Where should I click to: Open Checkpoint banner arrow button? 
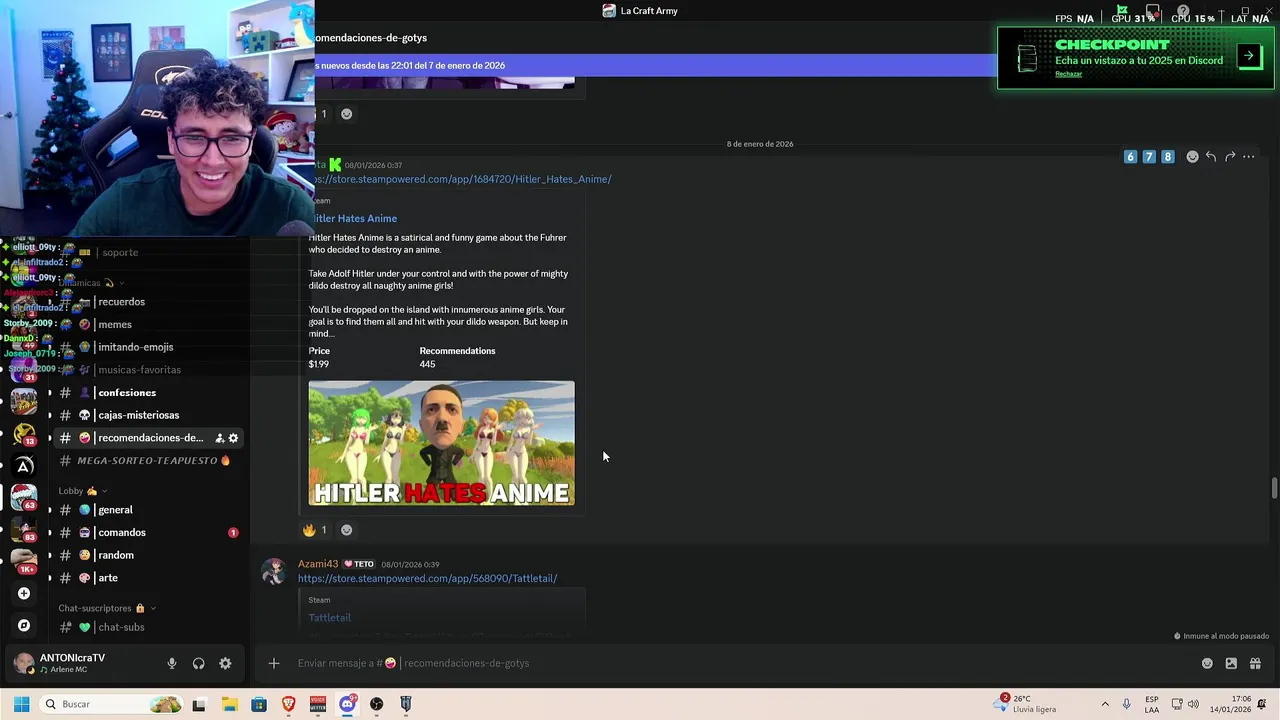click(1249, 56)
